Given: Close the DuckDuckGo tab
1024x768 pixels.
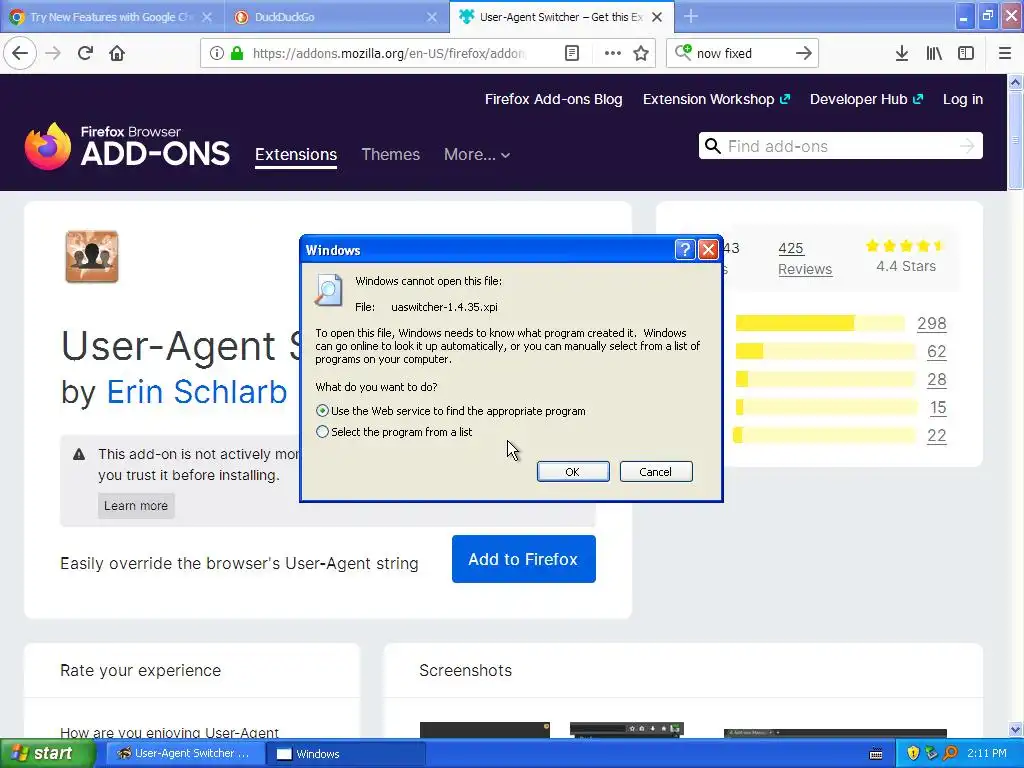Looking at the screenshot, I should point(432,17).
